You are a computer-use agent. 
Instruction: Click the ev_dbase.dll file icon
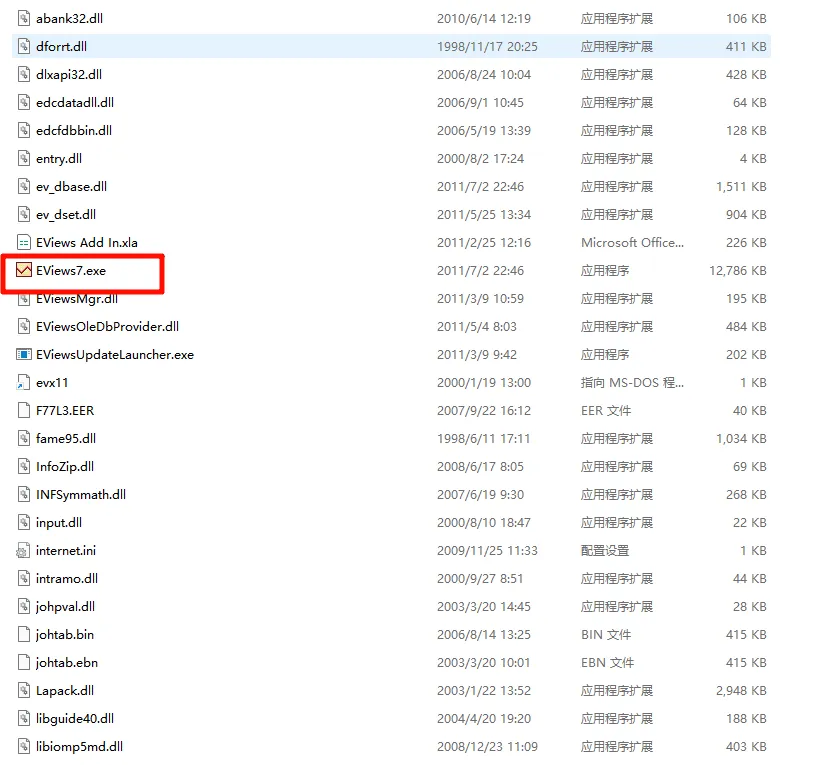pos(24,186)
